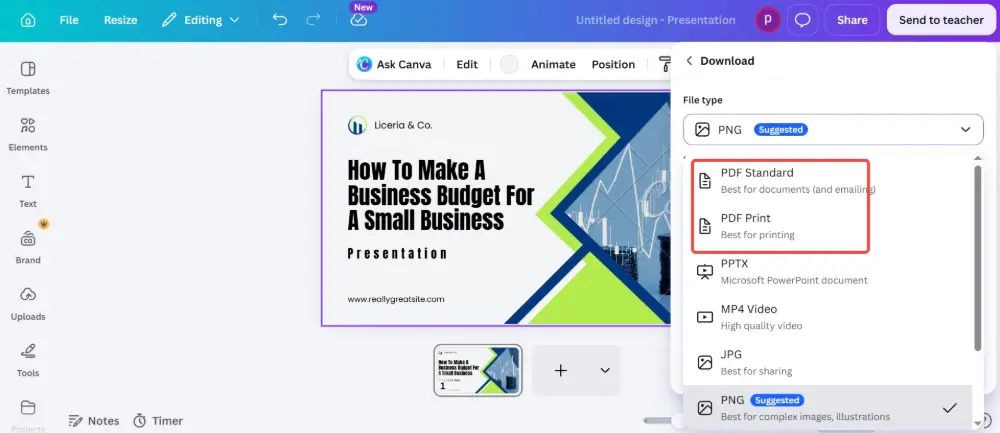This screenshot has width=1000, height=433.
Task: Click Animate in the toolbar
Action: pyautogui.click(x=553, y=64)
